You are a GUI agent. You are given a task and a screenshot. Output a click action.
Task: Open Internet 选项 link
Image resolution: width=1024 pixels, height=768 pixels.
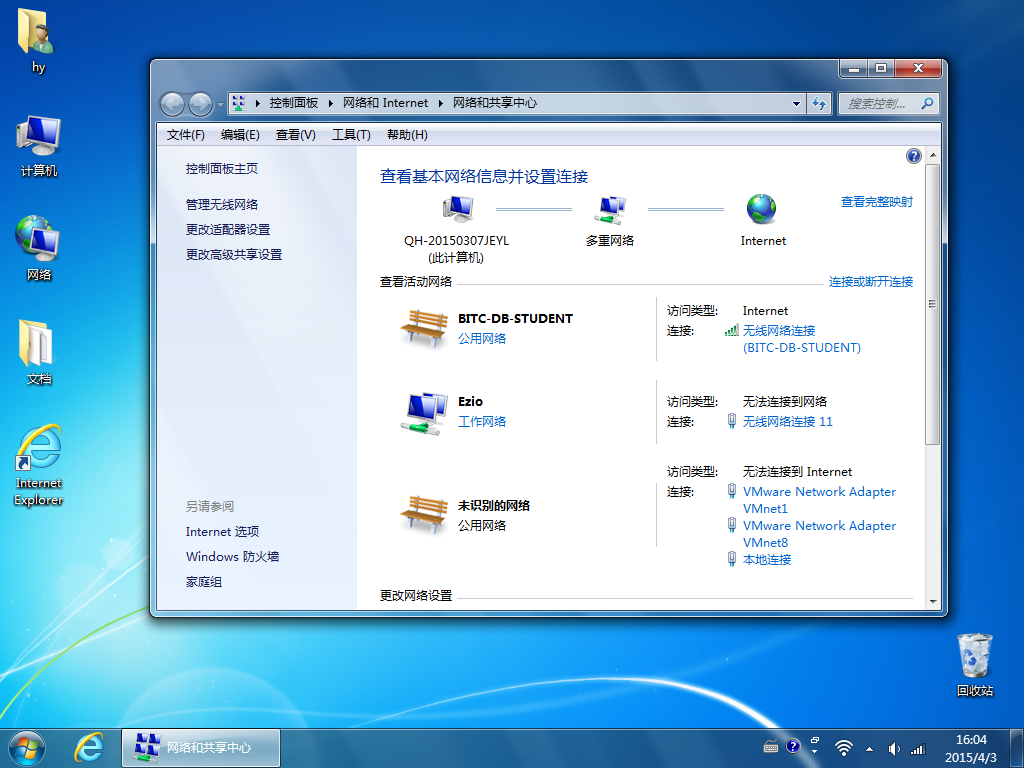pyautogui.click(x=222, y=532)
